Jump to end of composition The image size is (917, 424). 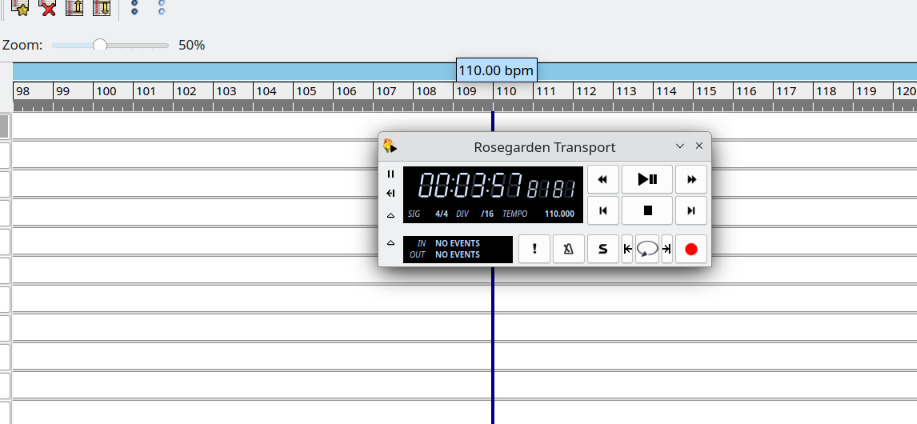coord(691,211)
